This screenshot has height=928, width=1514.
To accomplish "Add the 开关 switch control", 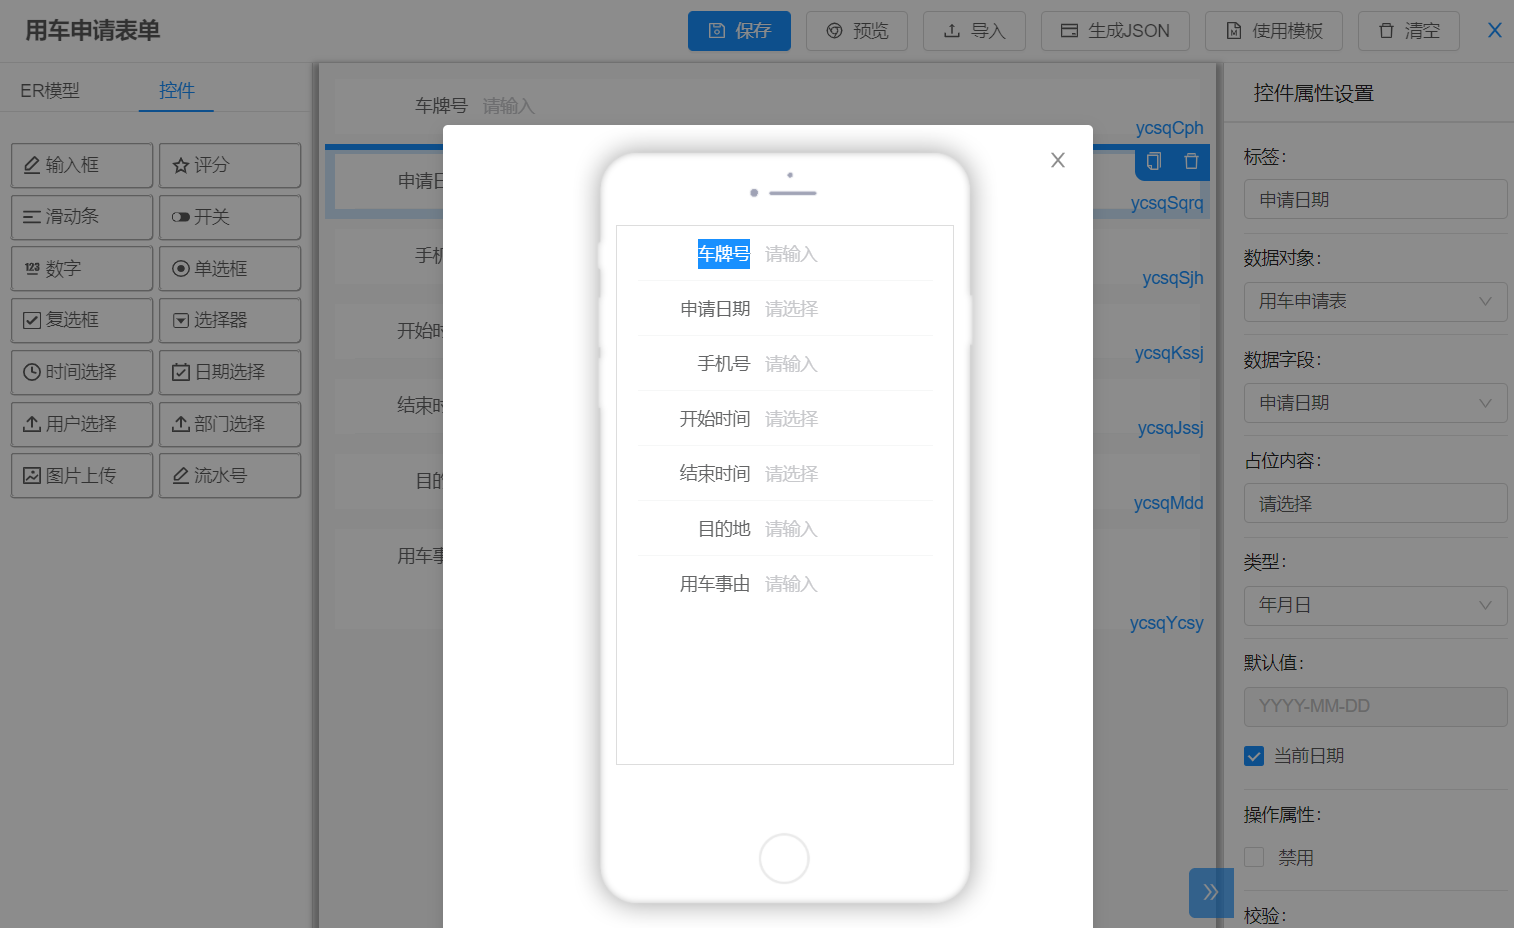I will point(230,217).
